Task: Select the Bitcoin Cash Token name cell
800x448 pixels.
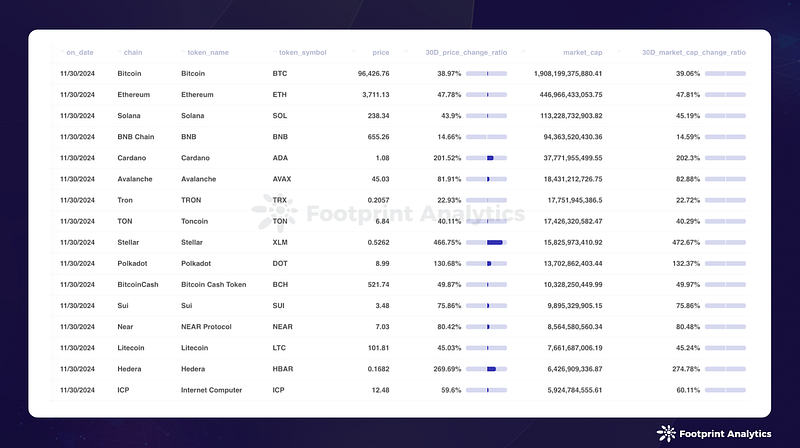Action: (x=213, y=285)
